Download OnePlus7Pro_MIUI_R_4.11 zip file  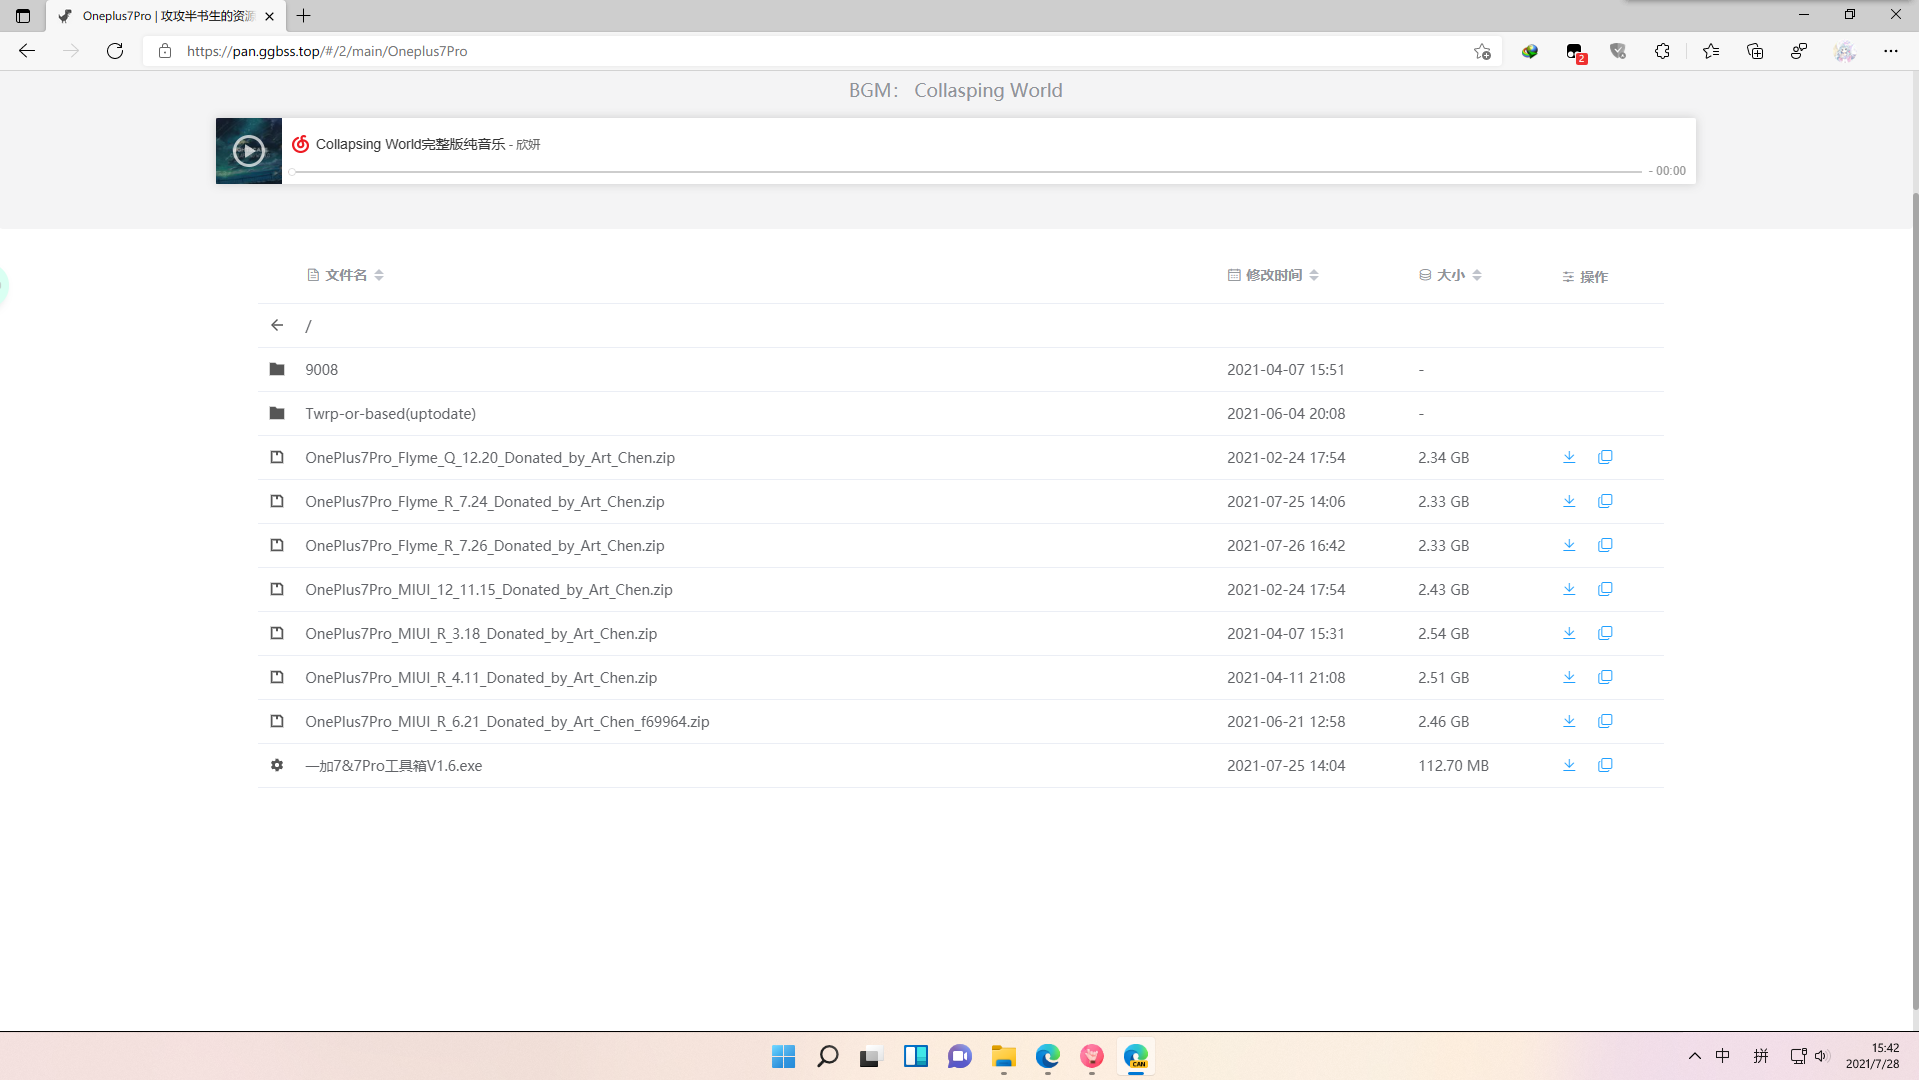point(1569,677)
